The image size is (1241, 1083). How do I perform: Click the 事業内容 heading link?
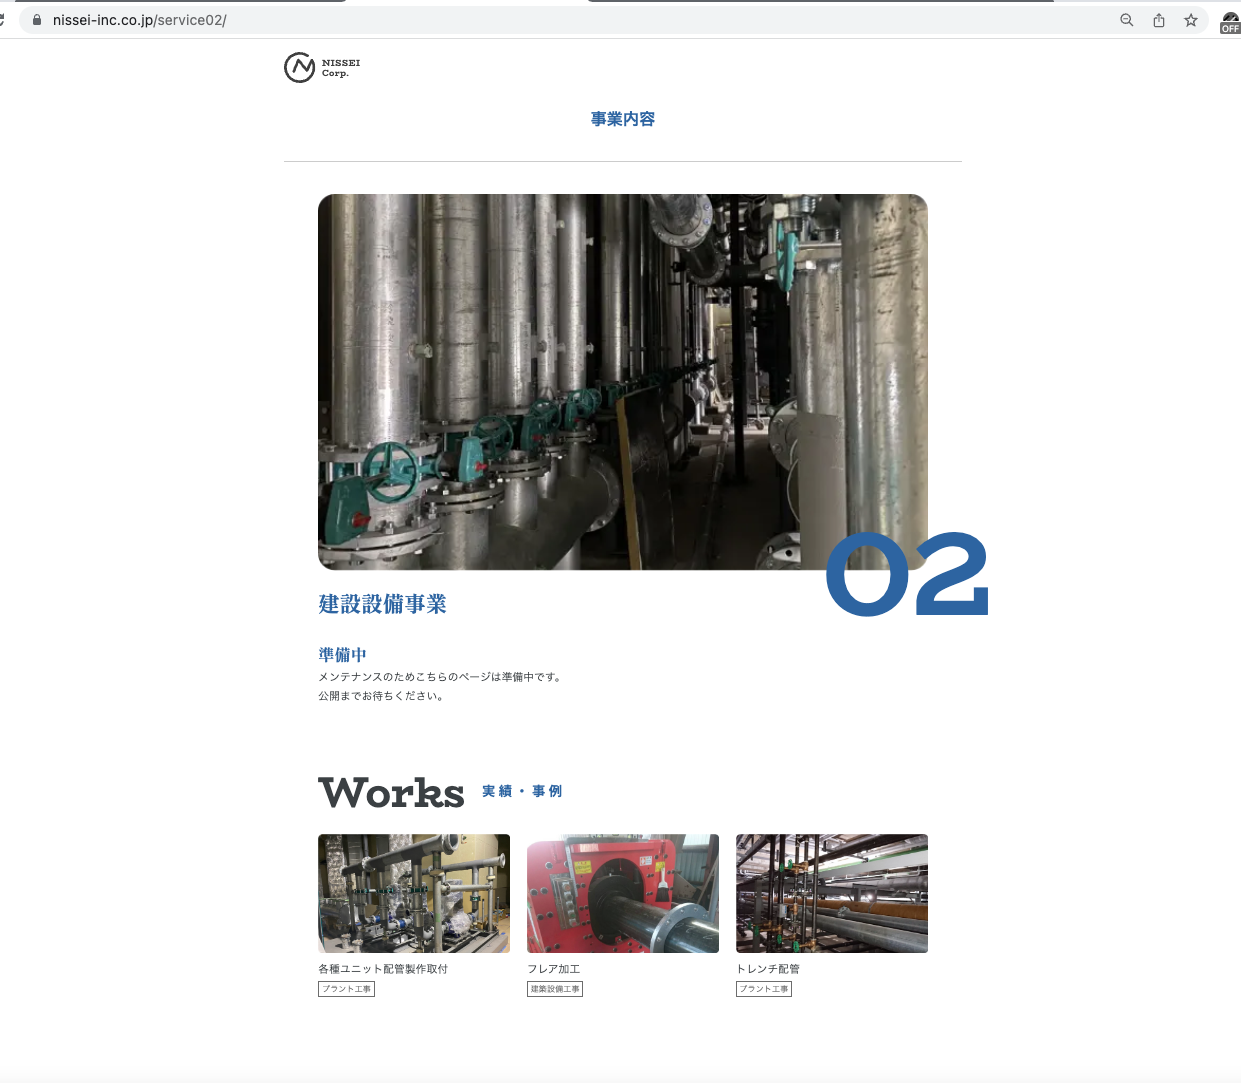[623, 119]
